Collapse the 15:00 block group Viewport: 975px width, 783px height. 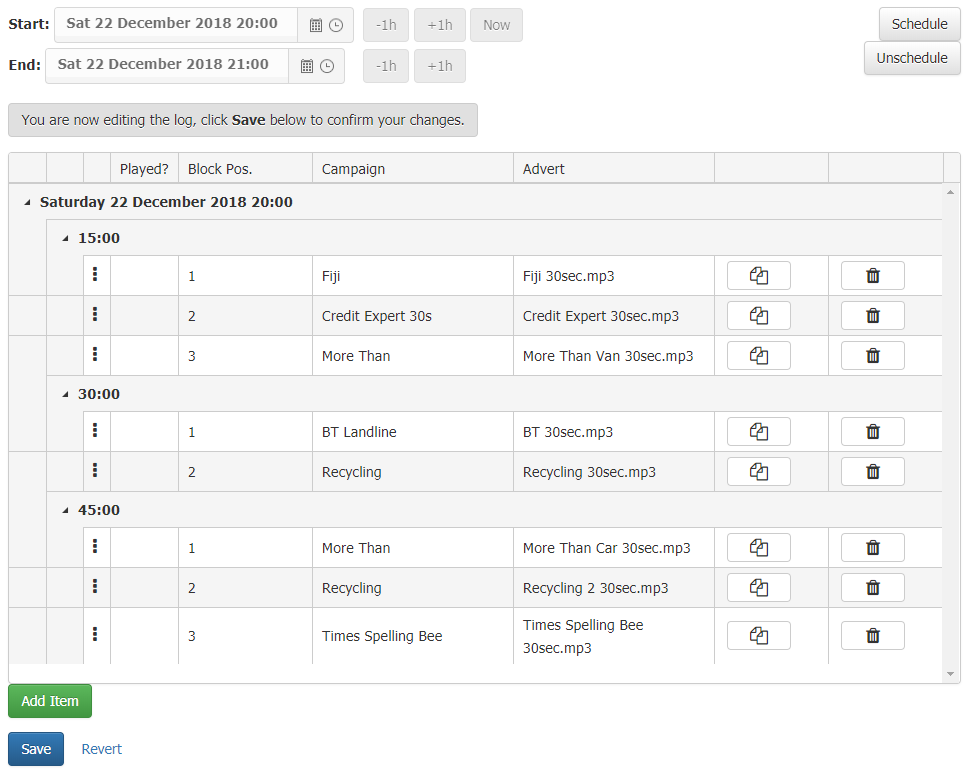pos(65,239)
